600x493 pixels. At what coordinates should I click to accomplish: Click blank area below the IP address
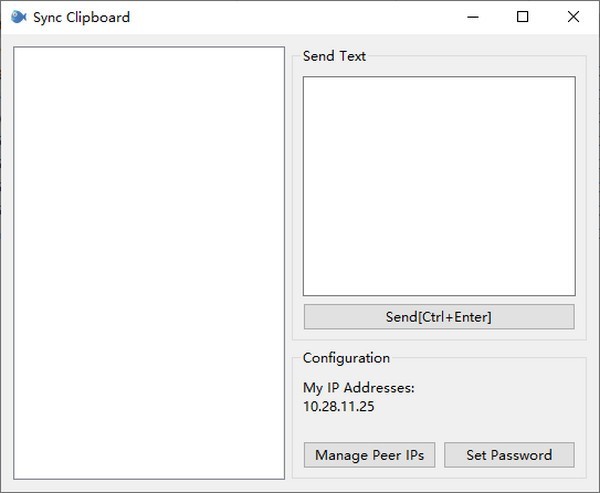pos(439,428)
